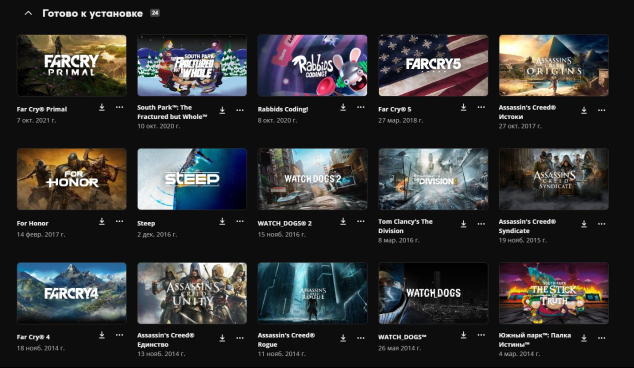Click the Steep game title text

click(x=146, y=223)
